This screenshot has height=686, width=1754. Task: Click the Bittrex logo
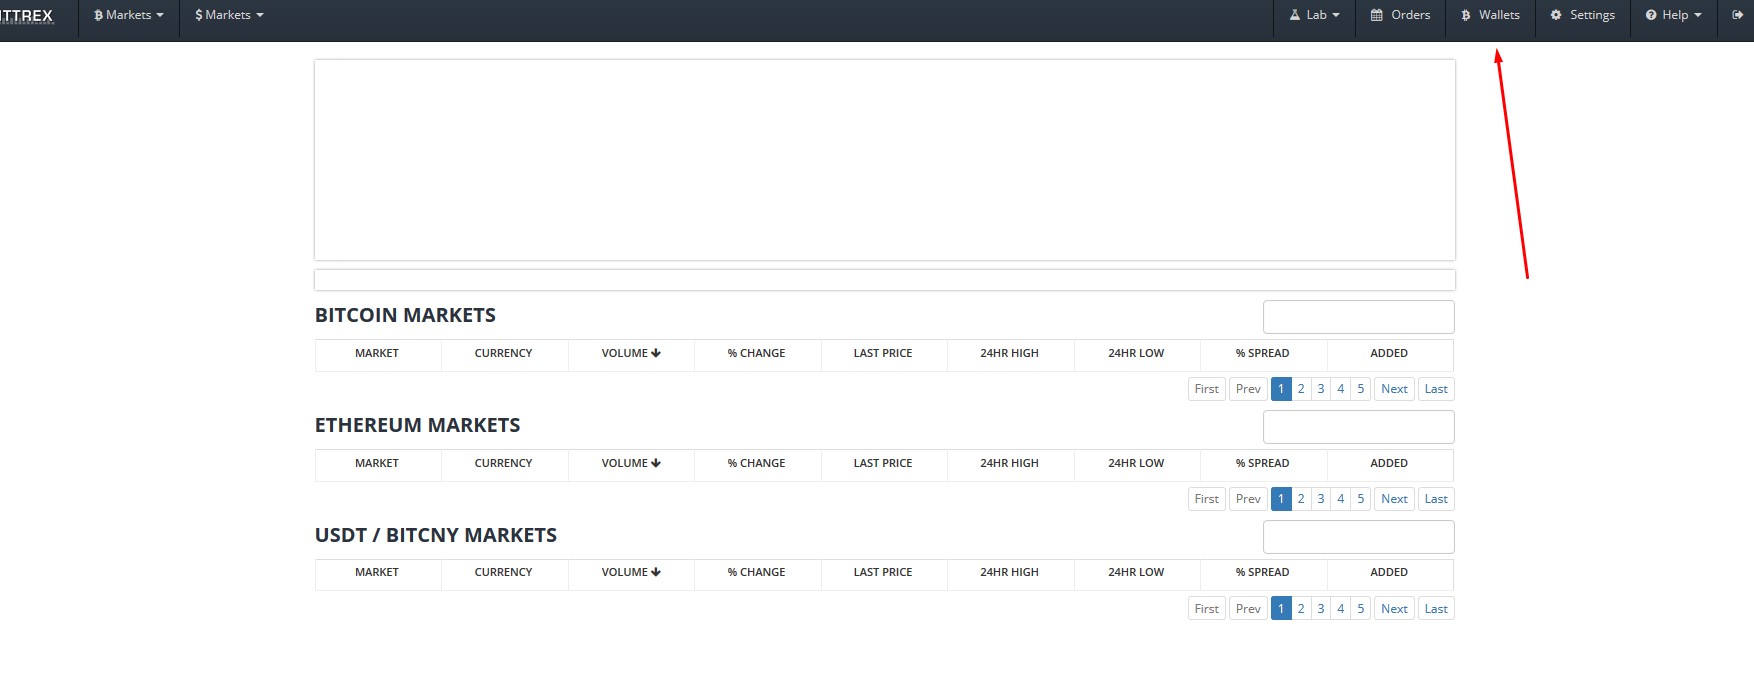[27, 16]
